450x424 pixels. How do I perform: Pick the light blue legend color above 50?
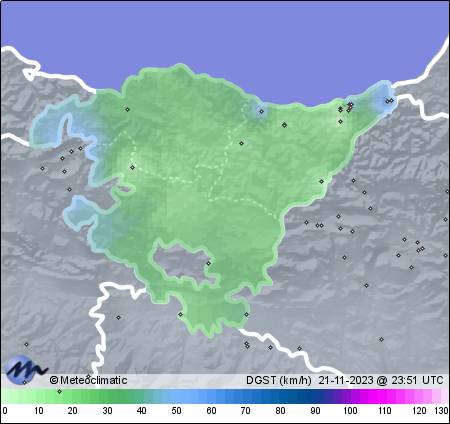[x=176, y=397]
